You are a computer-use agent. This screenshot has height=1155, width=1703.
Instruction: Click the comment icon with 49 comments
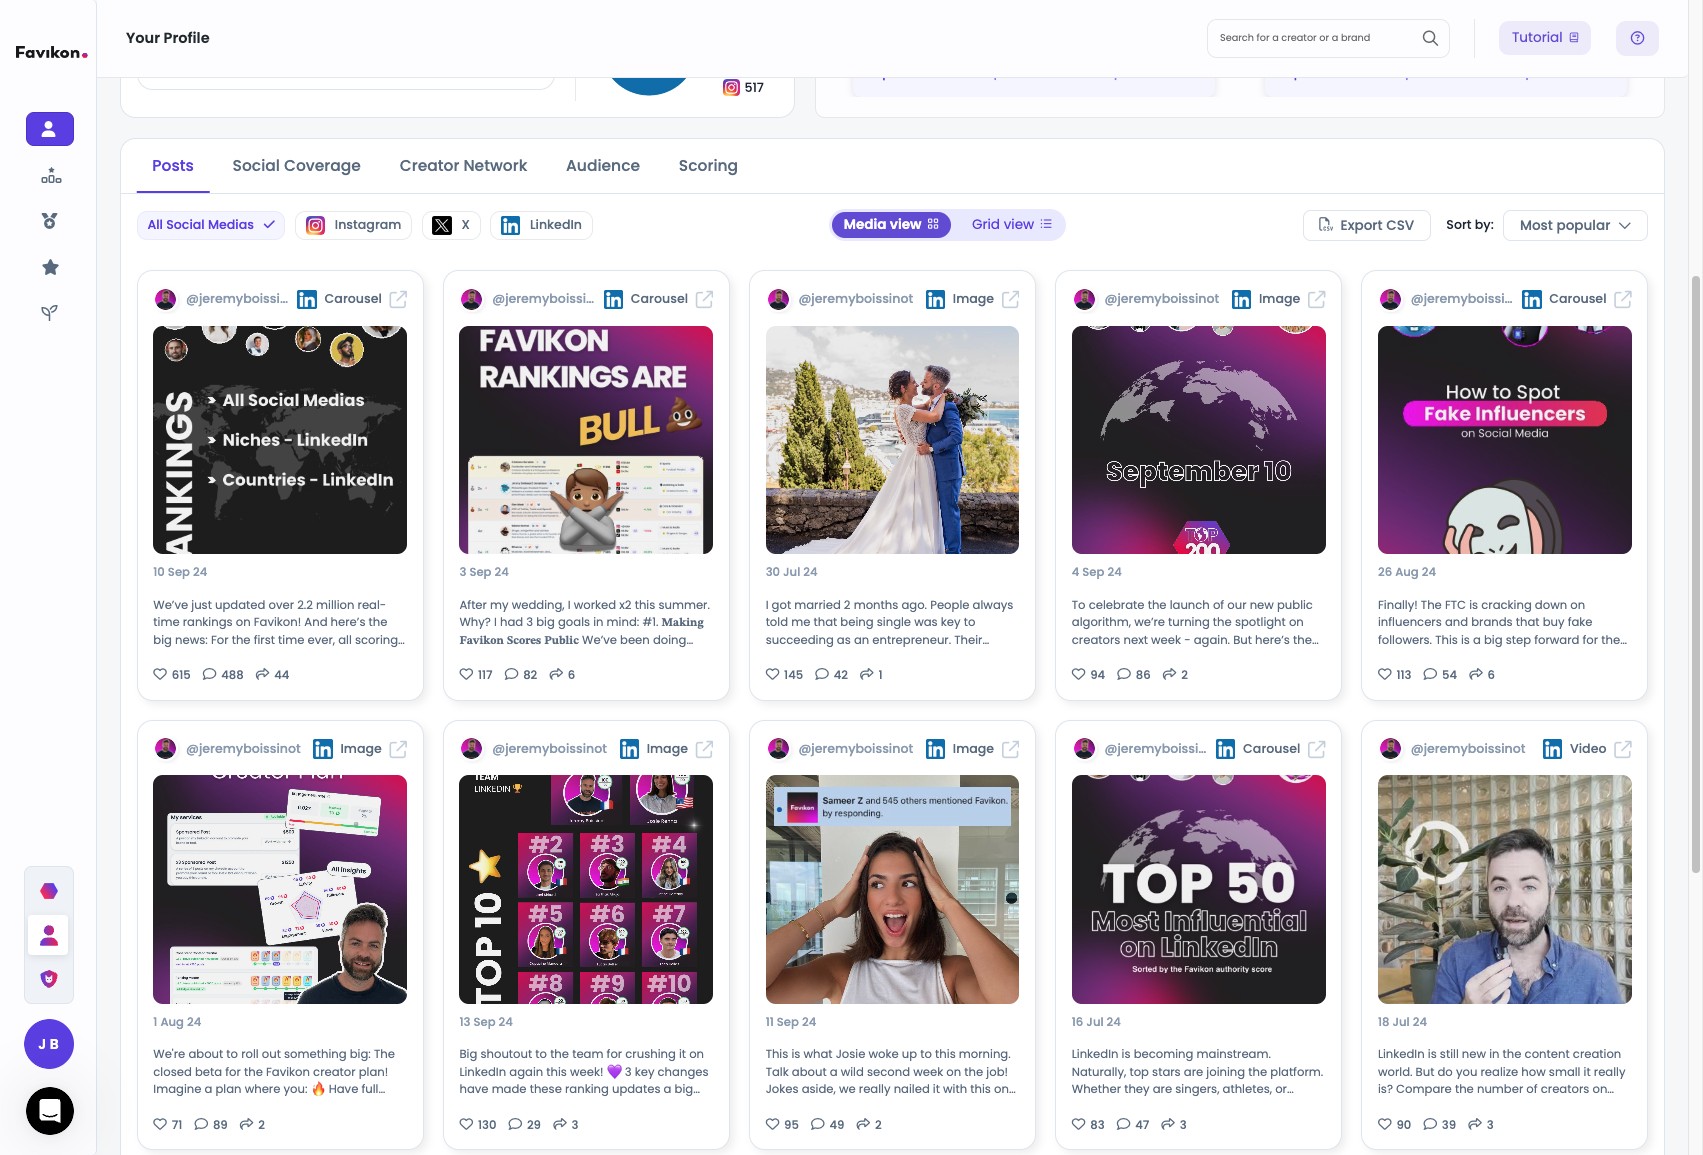click(x=818, y=1124)
